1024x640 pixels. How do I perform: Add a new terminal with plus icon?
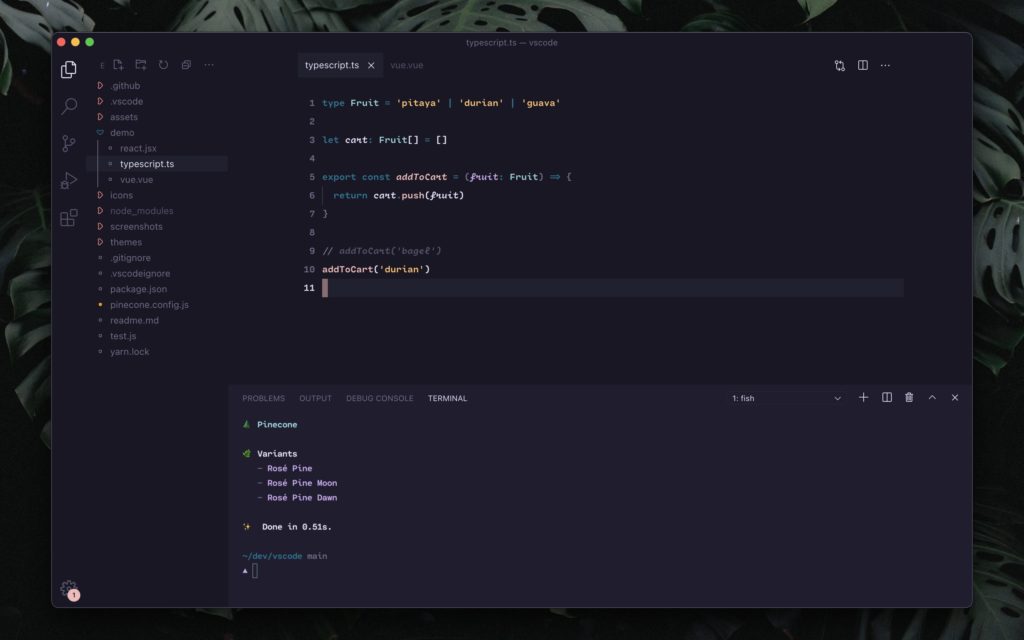[x=864, y=398]
